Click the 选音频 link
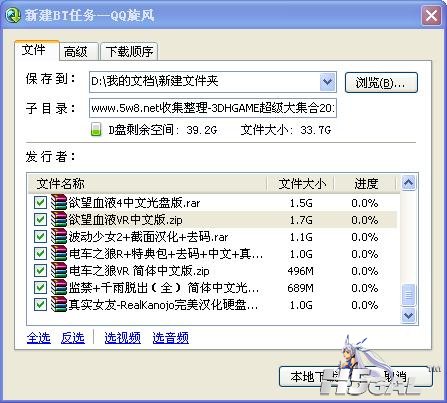 point(171,338)
